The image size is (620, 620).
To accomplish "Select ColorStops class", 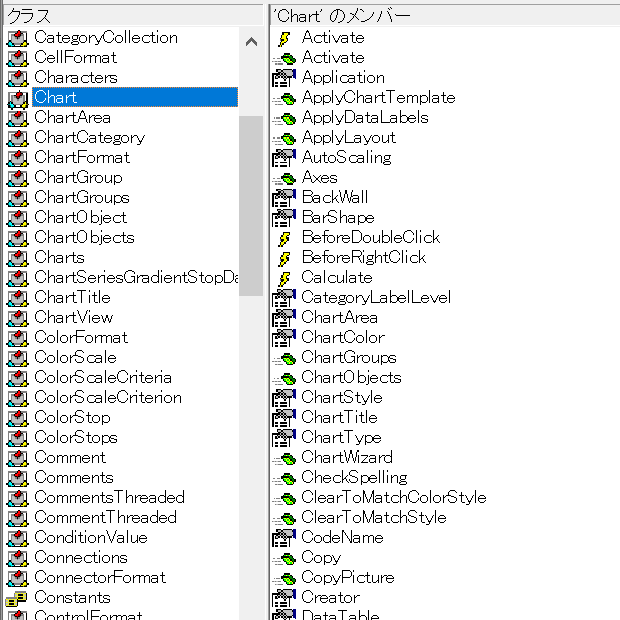I will click(76, 437).
